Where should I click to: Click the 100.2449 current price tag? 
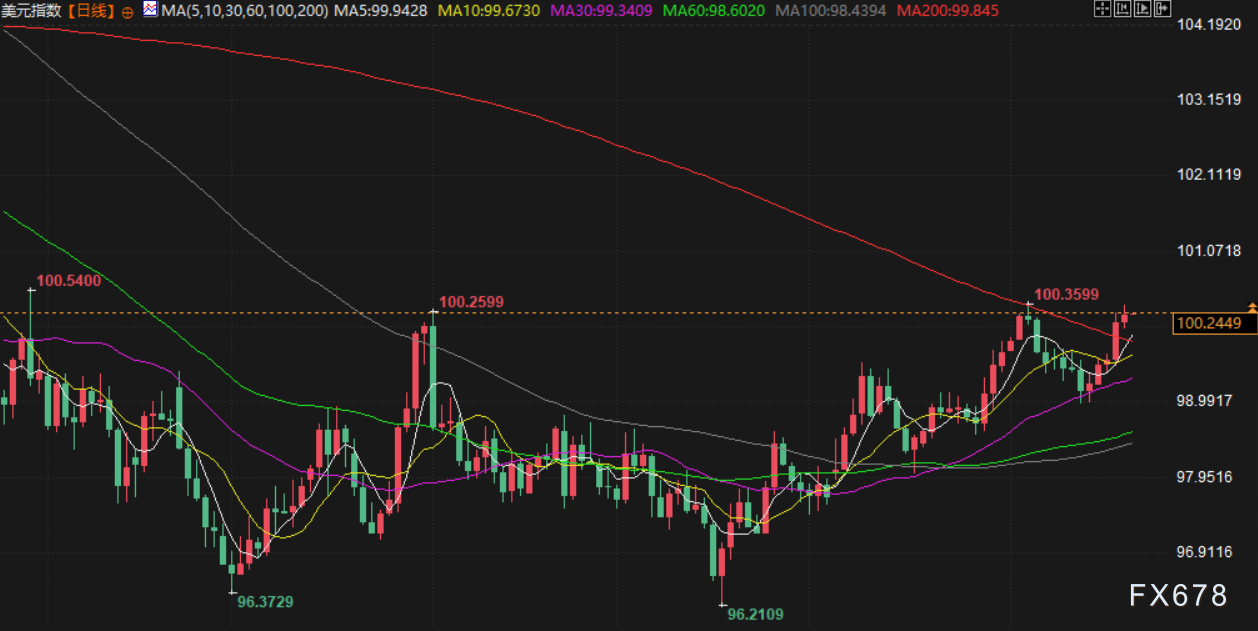pyautogui.click(x=1209, y=323)
